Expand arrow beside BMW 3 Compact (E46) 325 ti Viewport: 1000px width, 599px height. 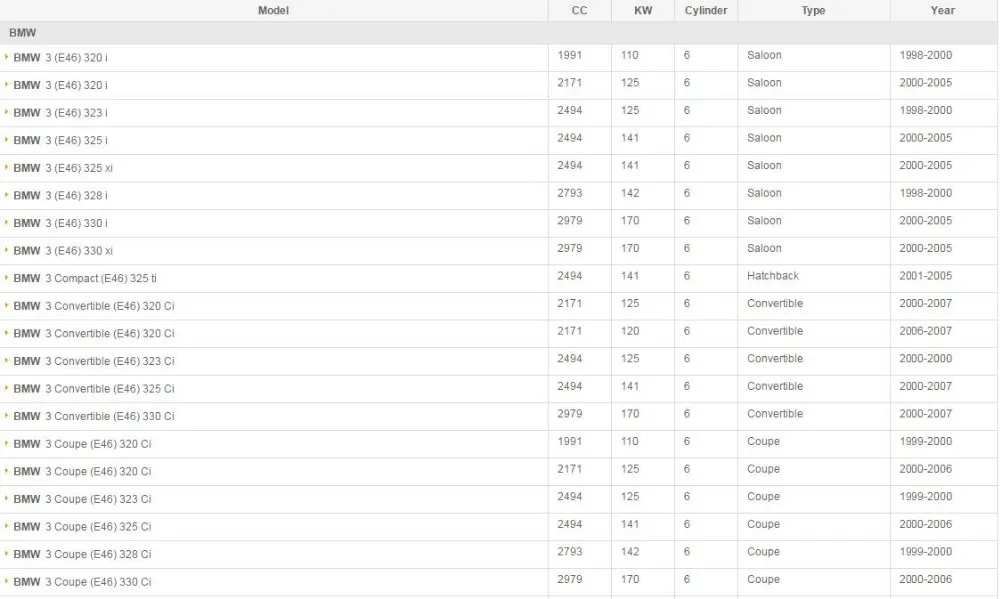click(x=6, y=277)
